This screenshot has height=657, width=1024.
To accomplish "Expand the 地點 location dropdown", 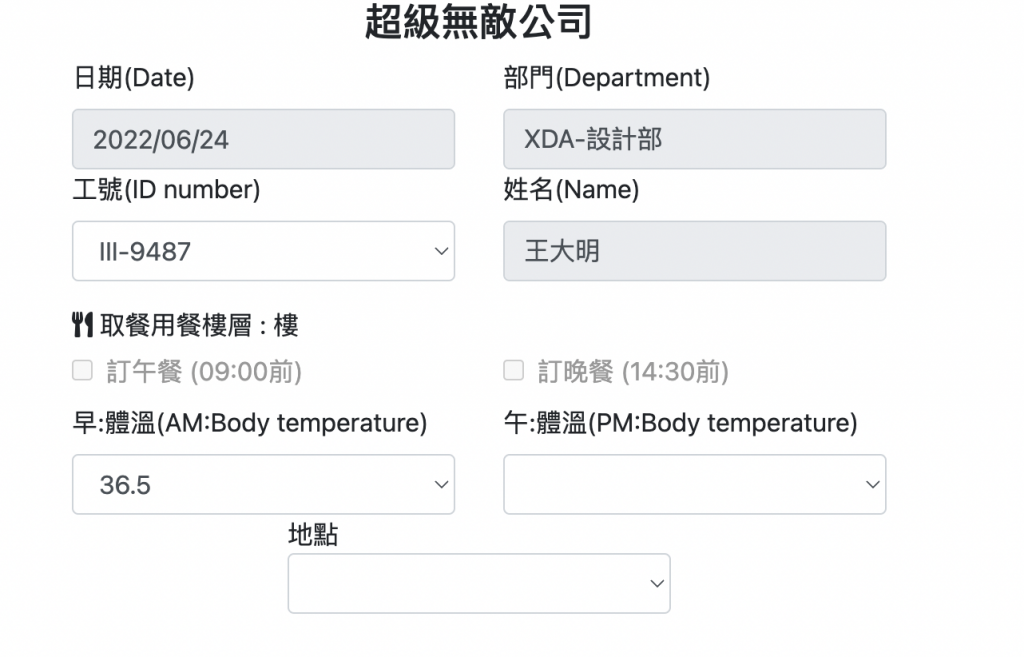I will (479, 583).
